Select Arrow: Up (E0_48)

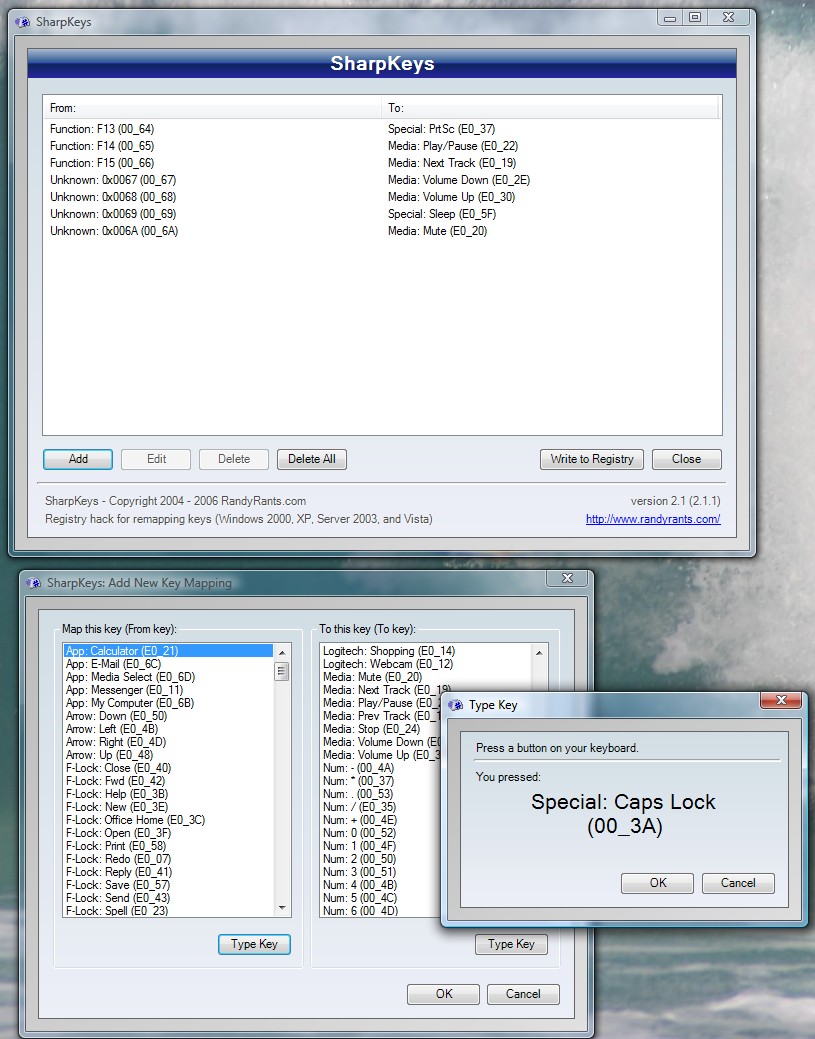point(168,755)
